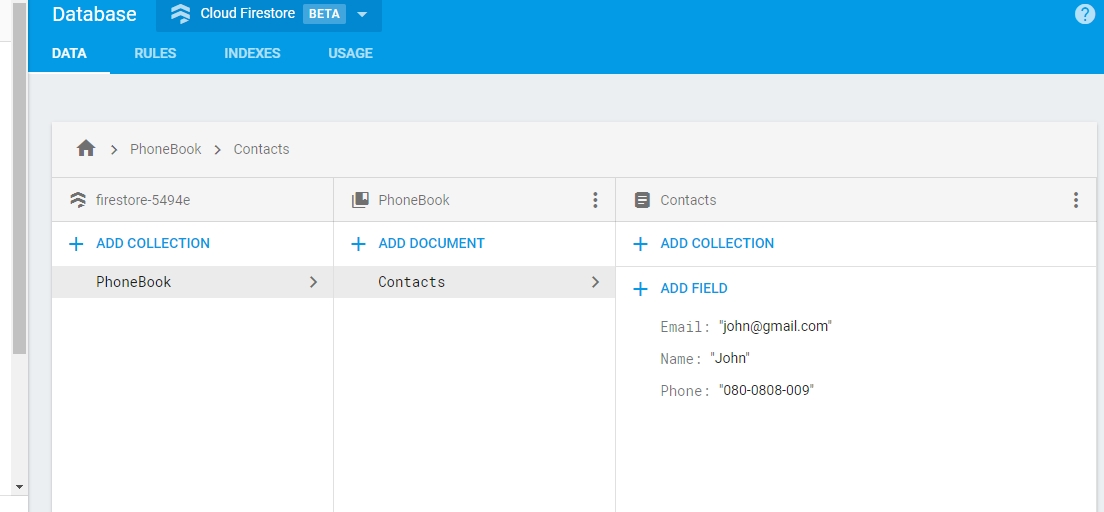Click the Cloud Firestore logo icon
The height and width of the screenshot is (512, 1104).
tap(180, 14)
